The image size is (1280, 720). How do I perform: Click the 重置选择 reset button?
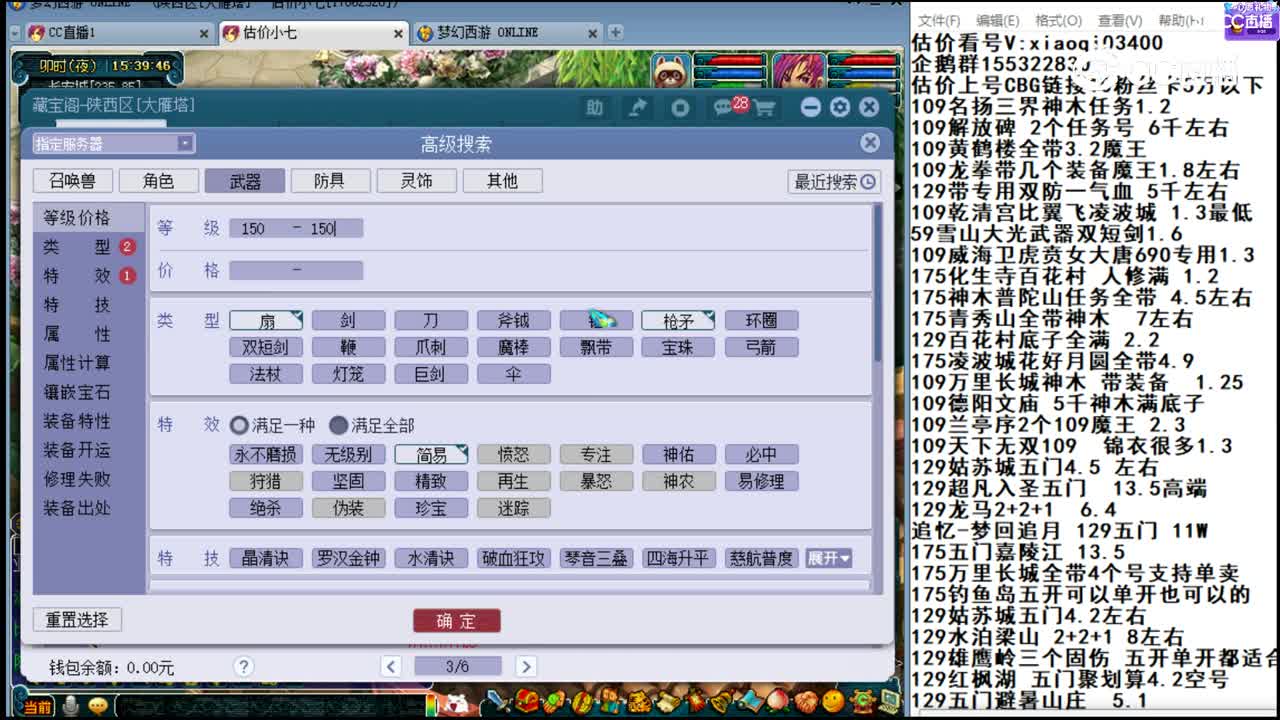point(77,620)
